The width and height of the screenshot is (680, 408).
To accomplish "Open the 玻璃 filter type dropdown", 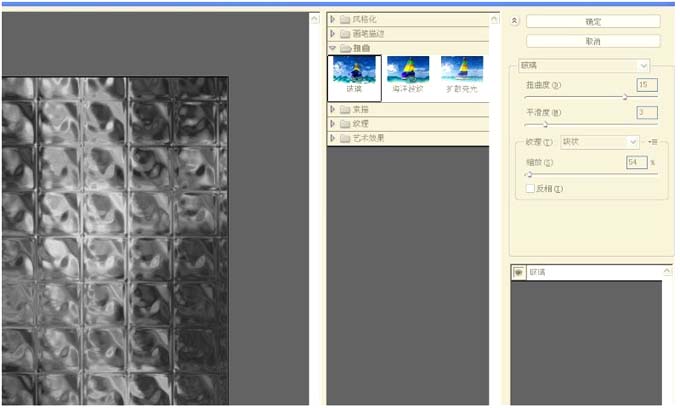I will click(x=584, y=65).
